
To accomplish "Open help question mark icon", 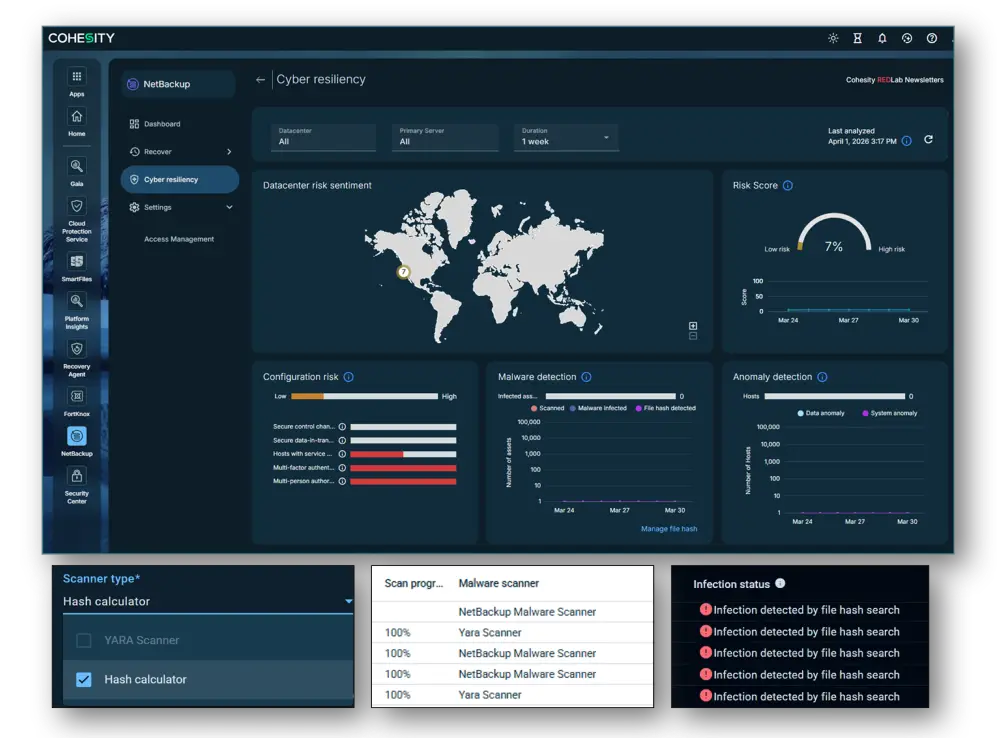I will (x=932, y=38).
